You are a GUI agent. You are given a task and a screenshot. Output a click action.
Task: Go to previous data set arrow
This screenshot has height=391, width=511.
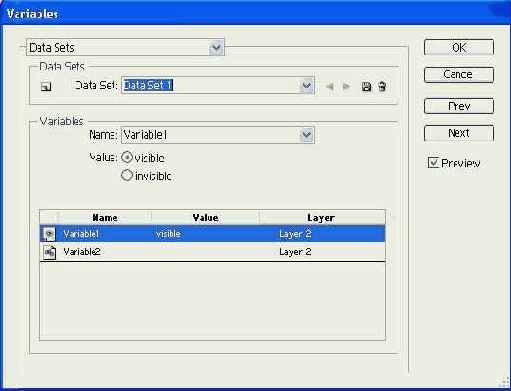(330, 87)
